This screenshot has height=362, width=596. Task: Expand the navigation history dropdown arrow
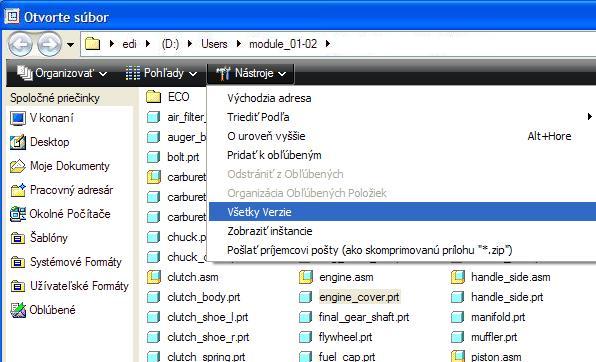[70, 44]
